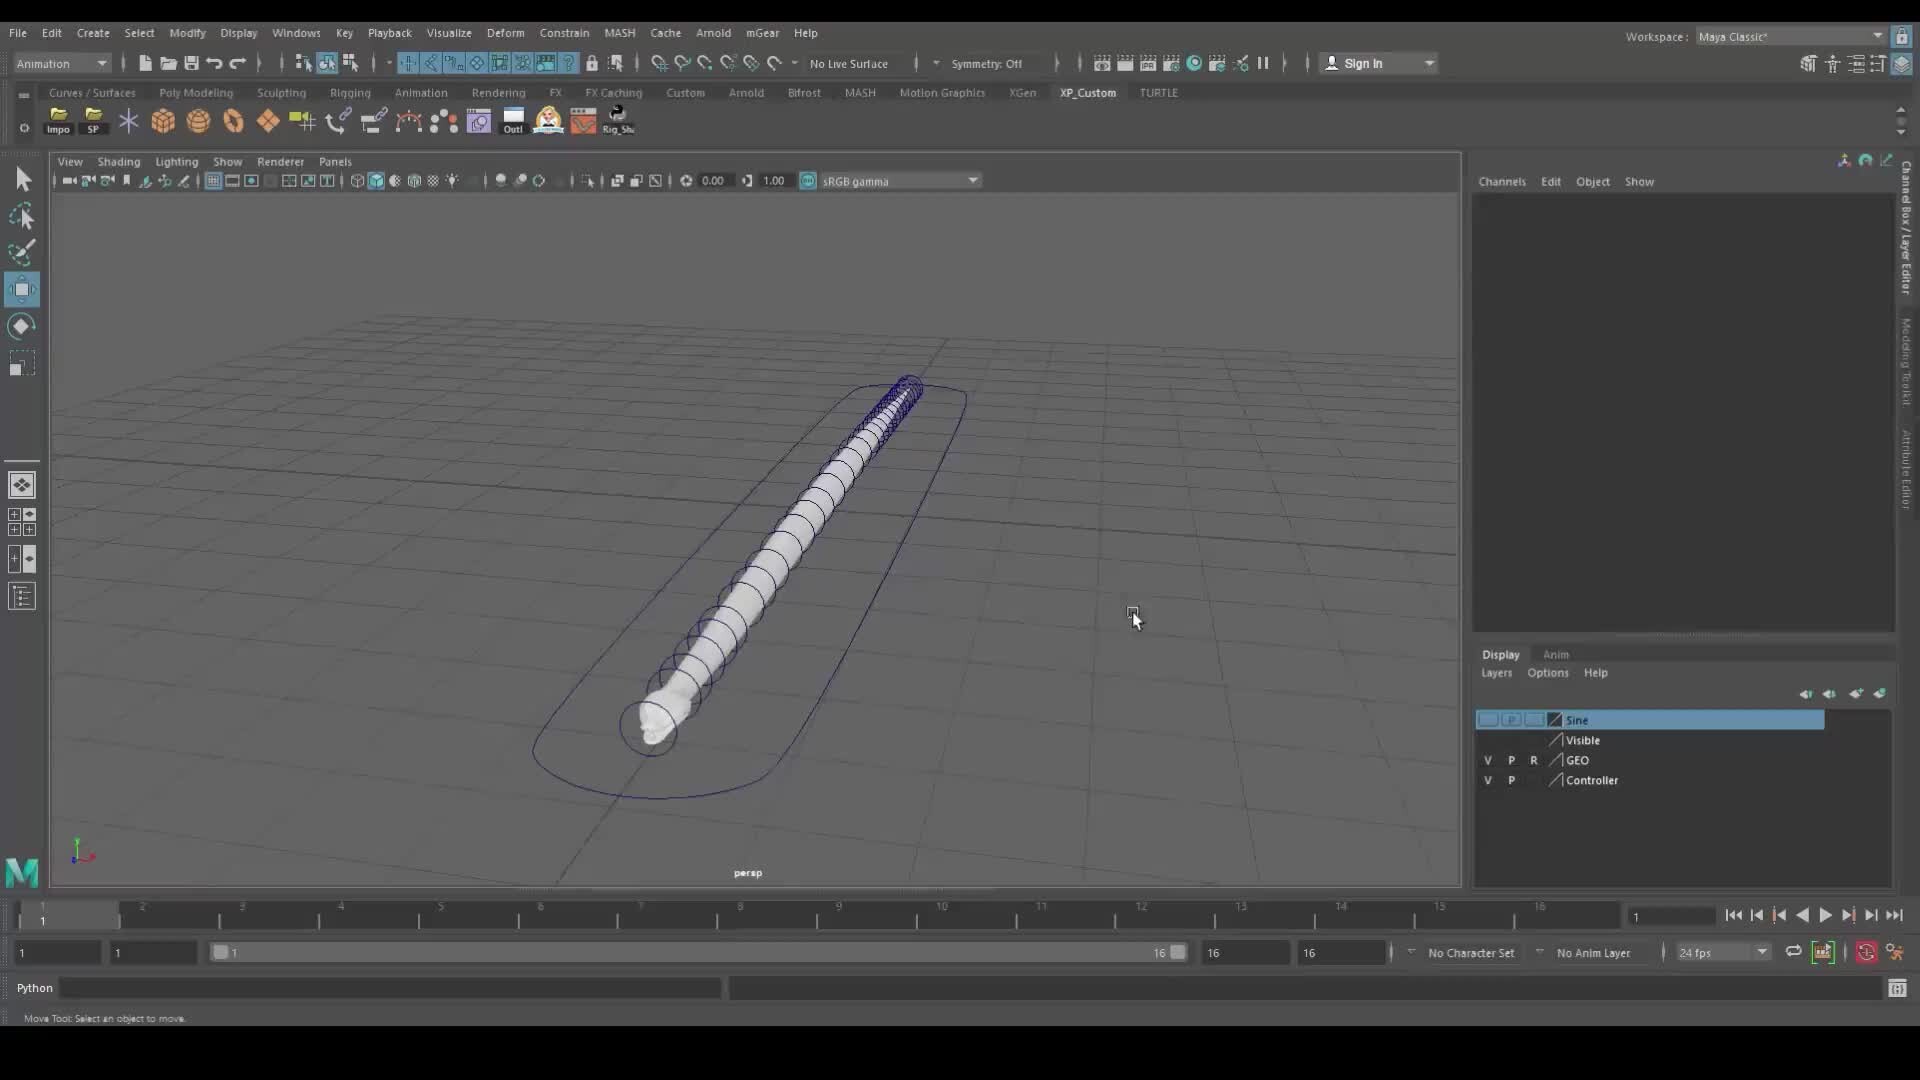The width and height of the screenshot is (1920, 1080).
Task: Select the Move tool in the toolbox
Action: point(22,289)
